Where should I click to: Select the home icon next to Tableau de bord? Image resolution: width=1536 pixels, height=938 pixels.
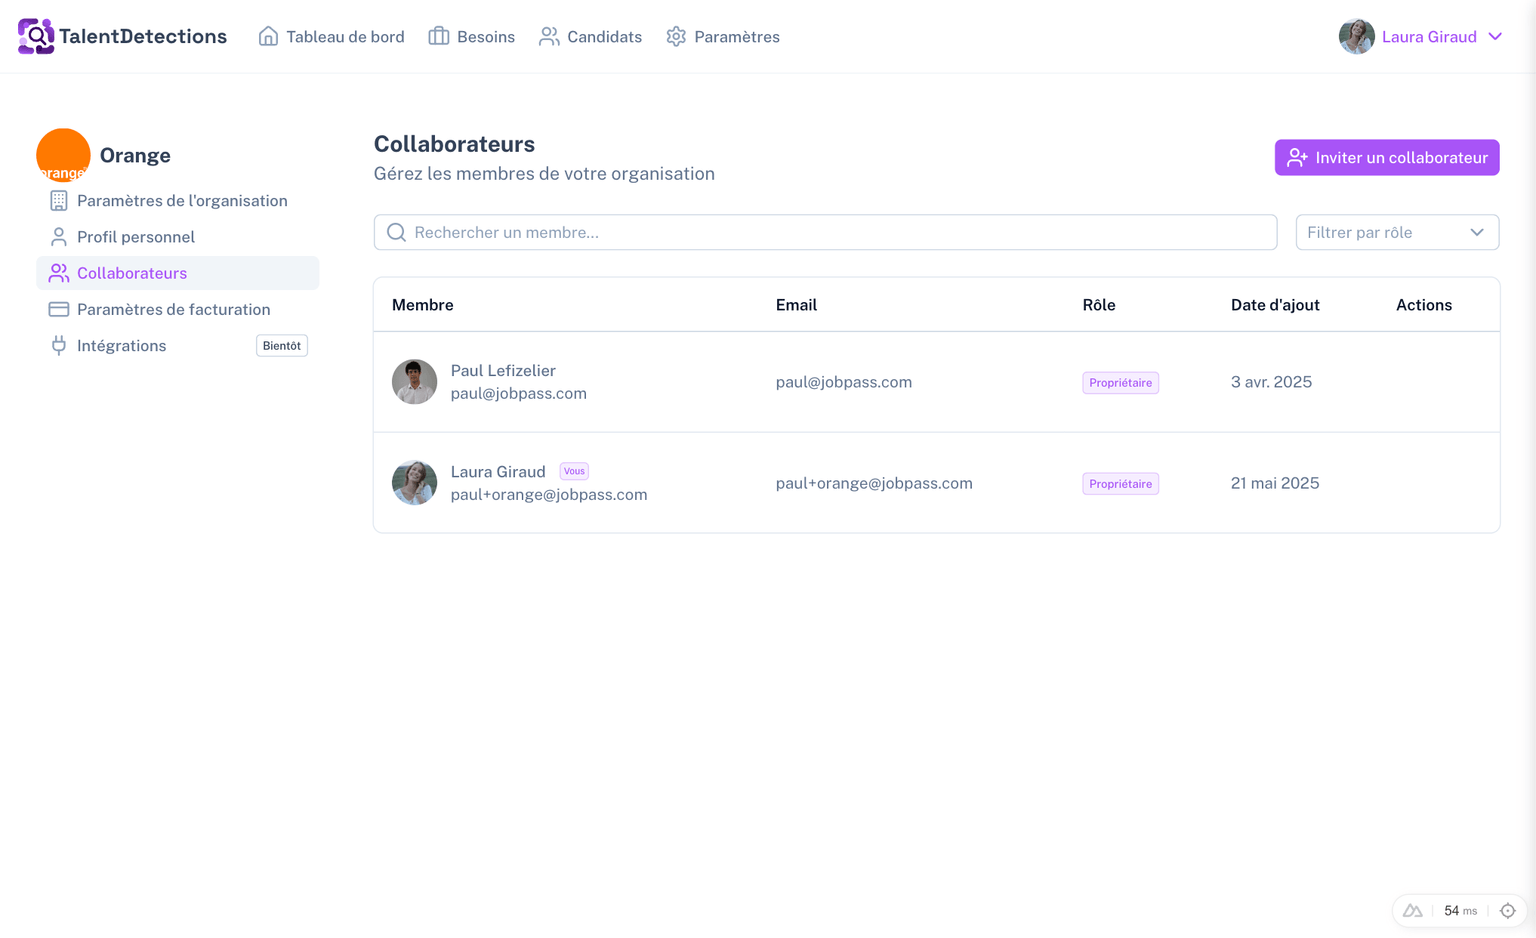coord(267,36)
